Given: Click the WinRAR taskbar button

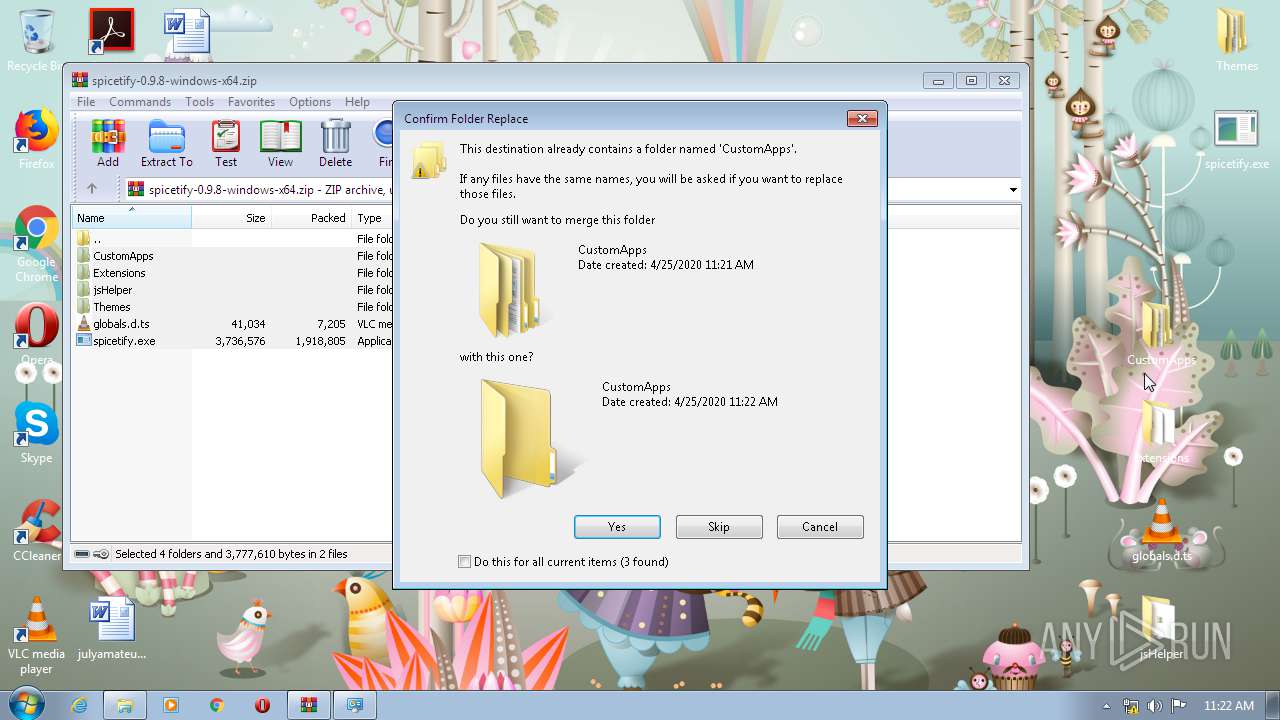Looking at the screenshot, I should coord(309,705).
